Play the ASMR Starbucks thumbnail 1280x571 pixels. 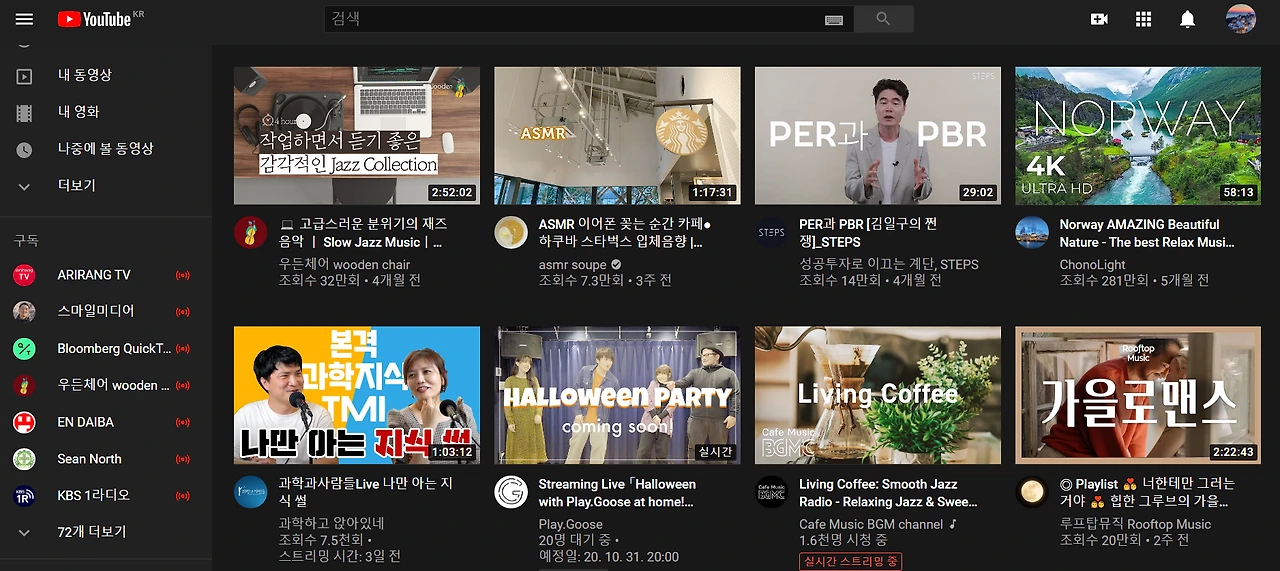(617, 136)
